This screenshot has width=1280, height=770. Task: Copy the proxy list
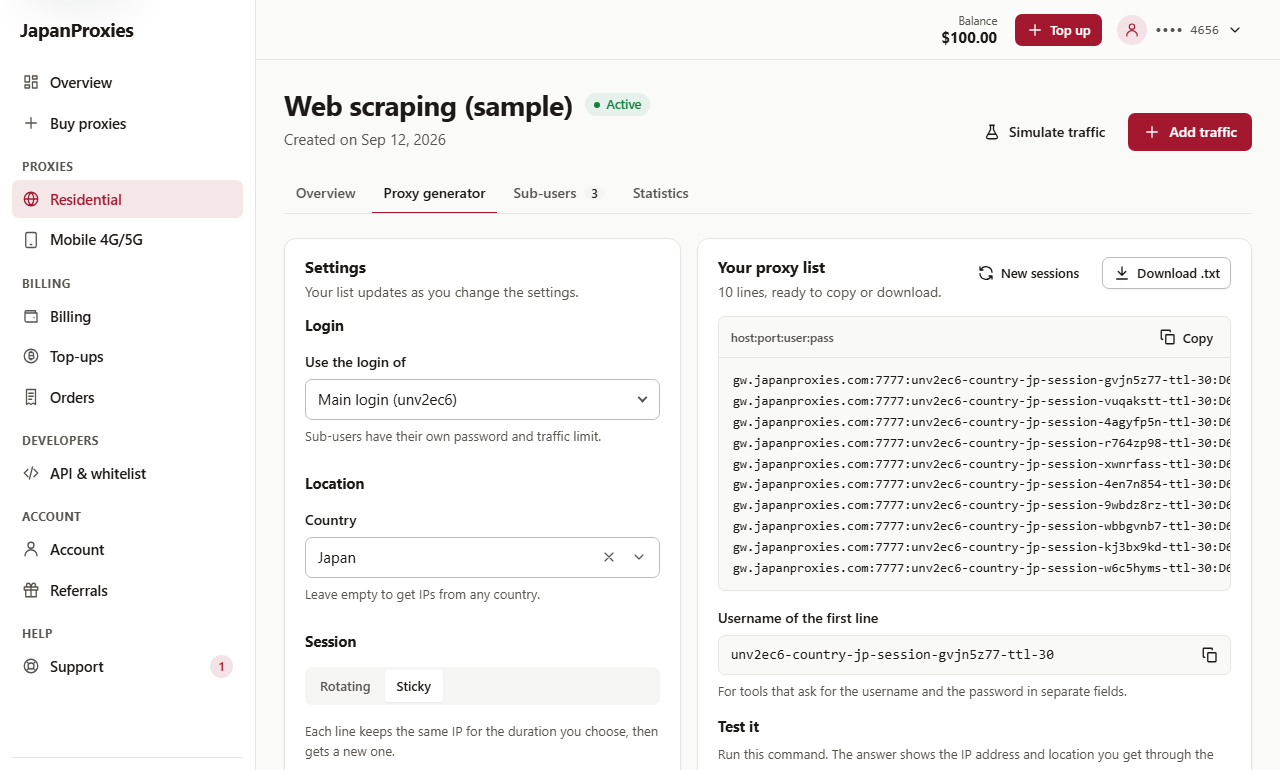coord(1186,338)
